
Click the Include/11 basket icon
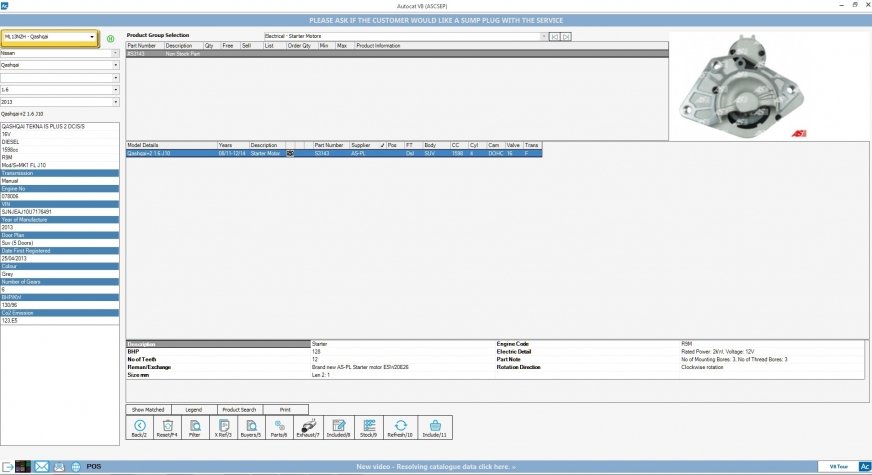435,427
